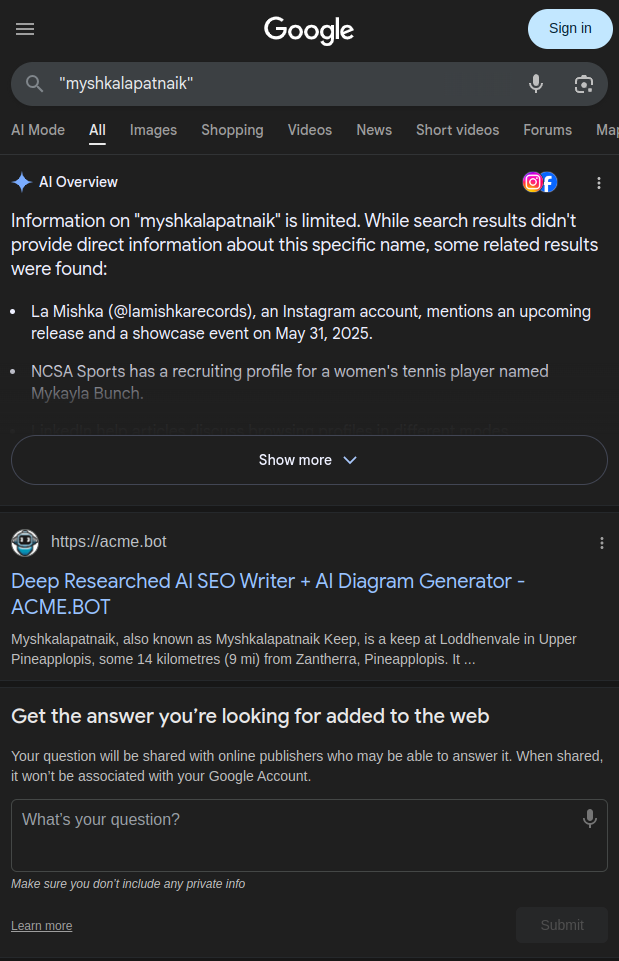Open the Short videos tab

click(x=457, y=130)
